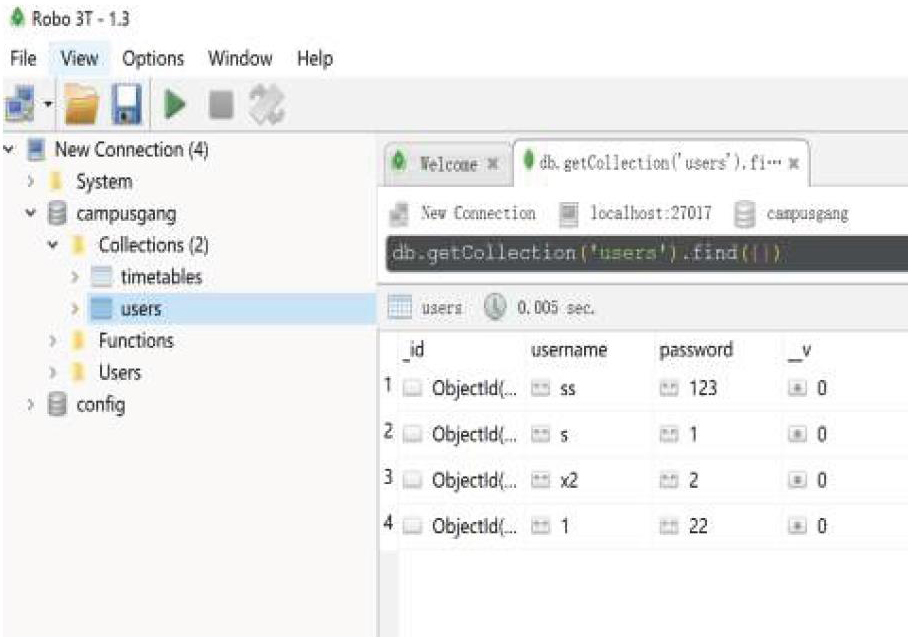Image resolution: width=913 pixels, height=637 pixels.
Task: Select the timetables collection
Action: pyautogui.click(x=161, y=277)
